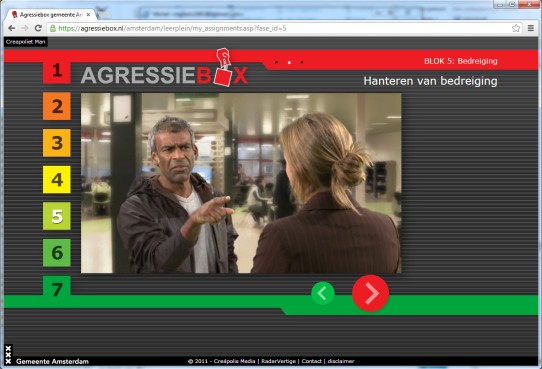This screenshot has height=369, width=542.
Task: Click the red next arrow button
Action: (x=371, y=293)
